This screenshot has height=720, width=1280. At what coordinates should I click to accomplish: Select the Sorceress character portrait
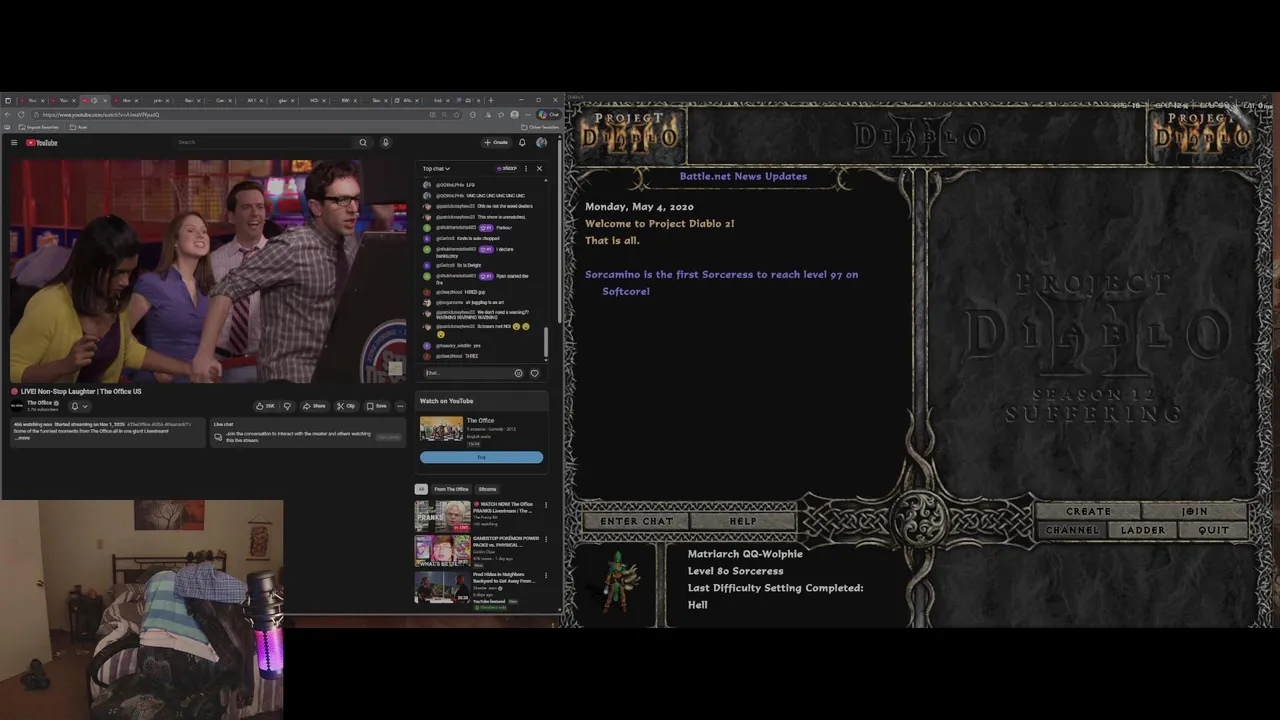click(617, 581)
